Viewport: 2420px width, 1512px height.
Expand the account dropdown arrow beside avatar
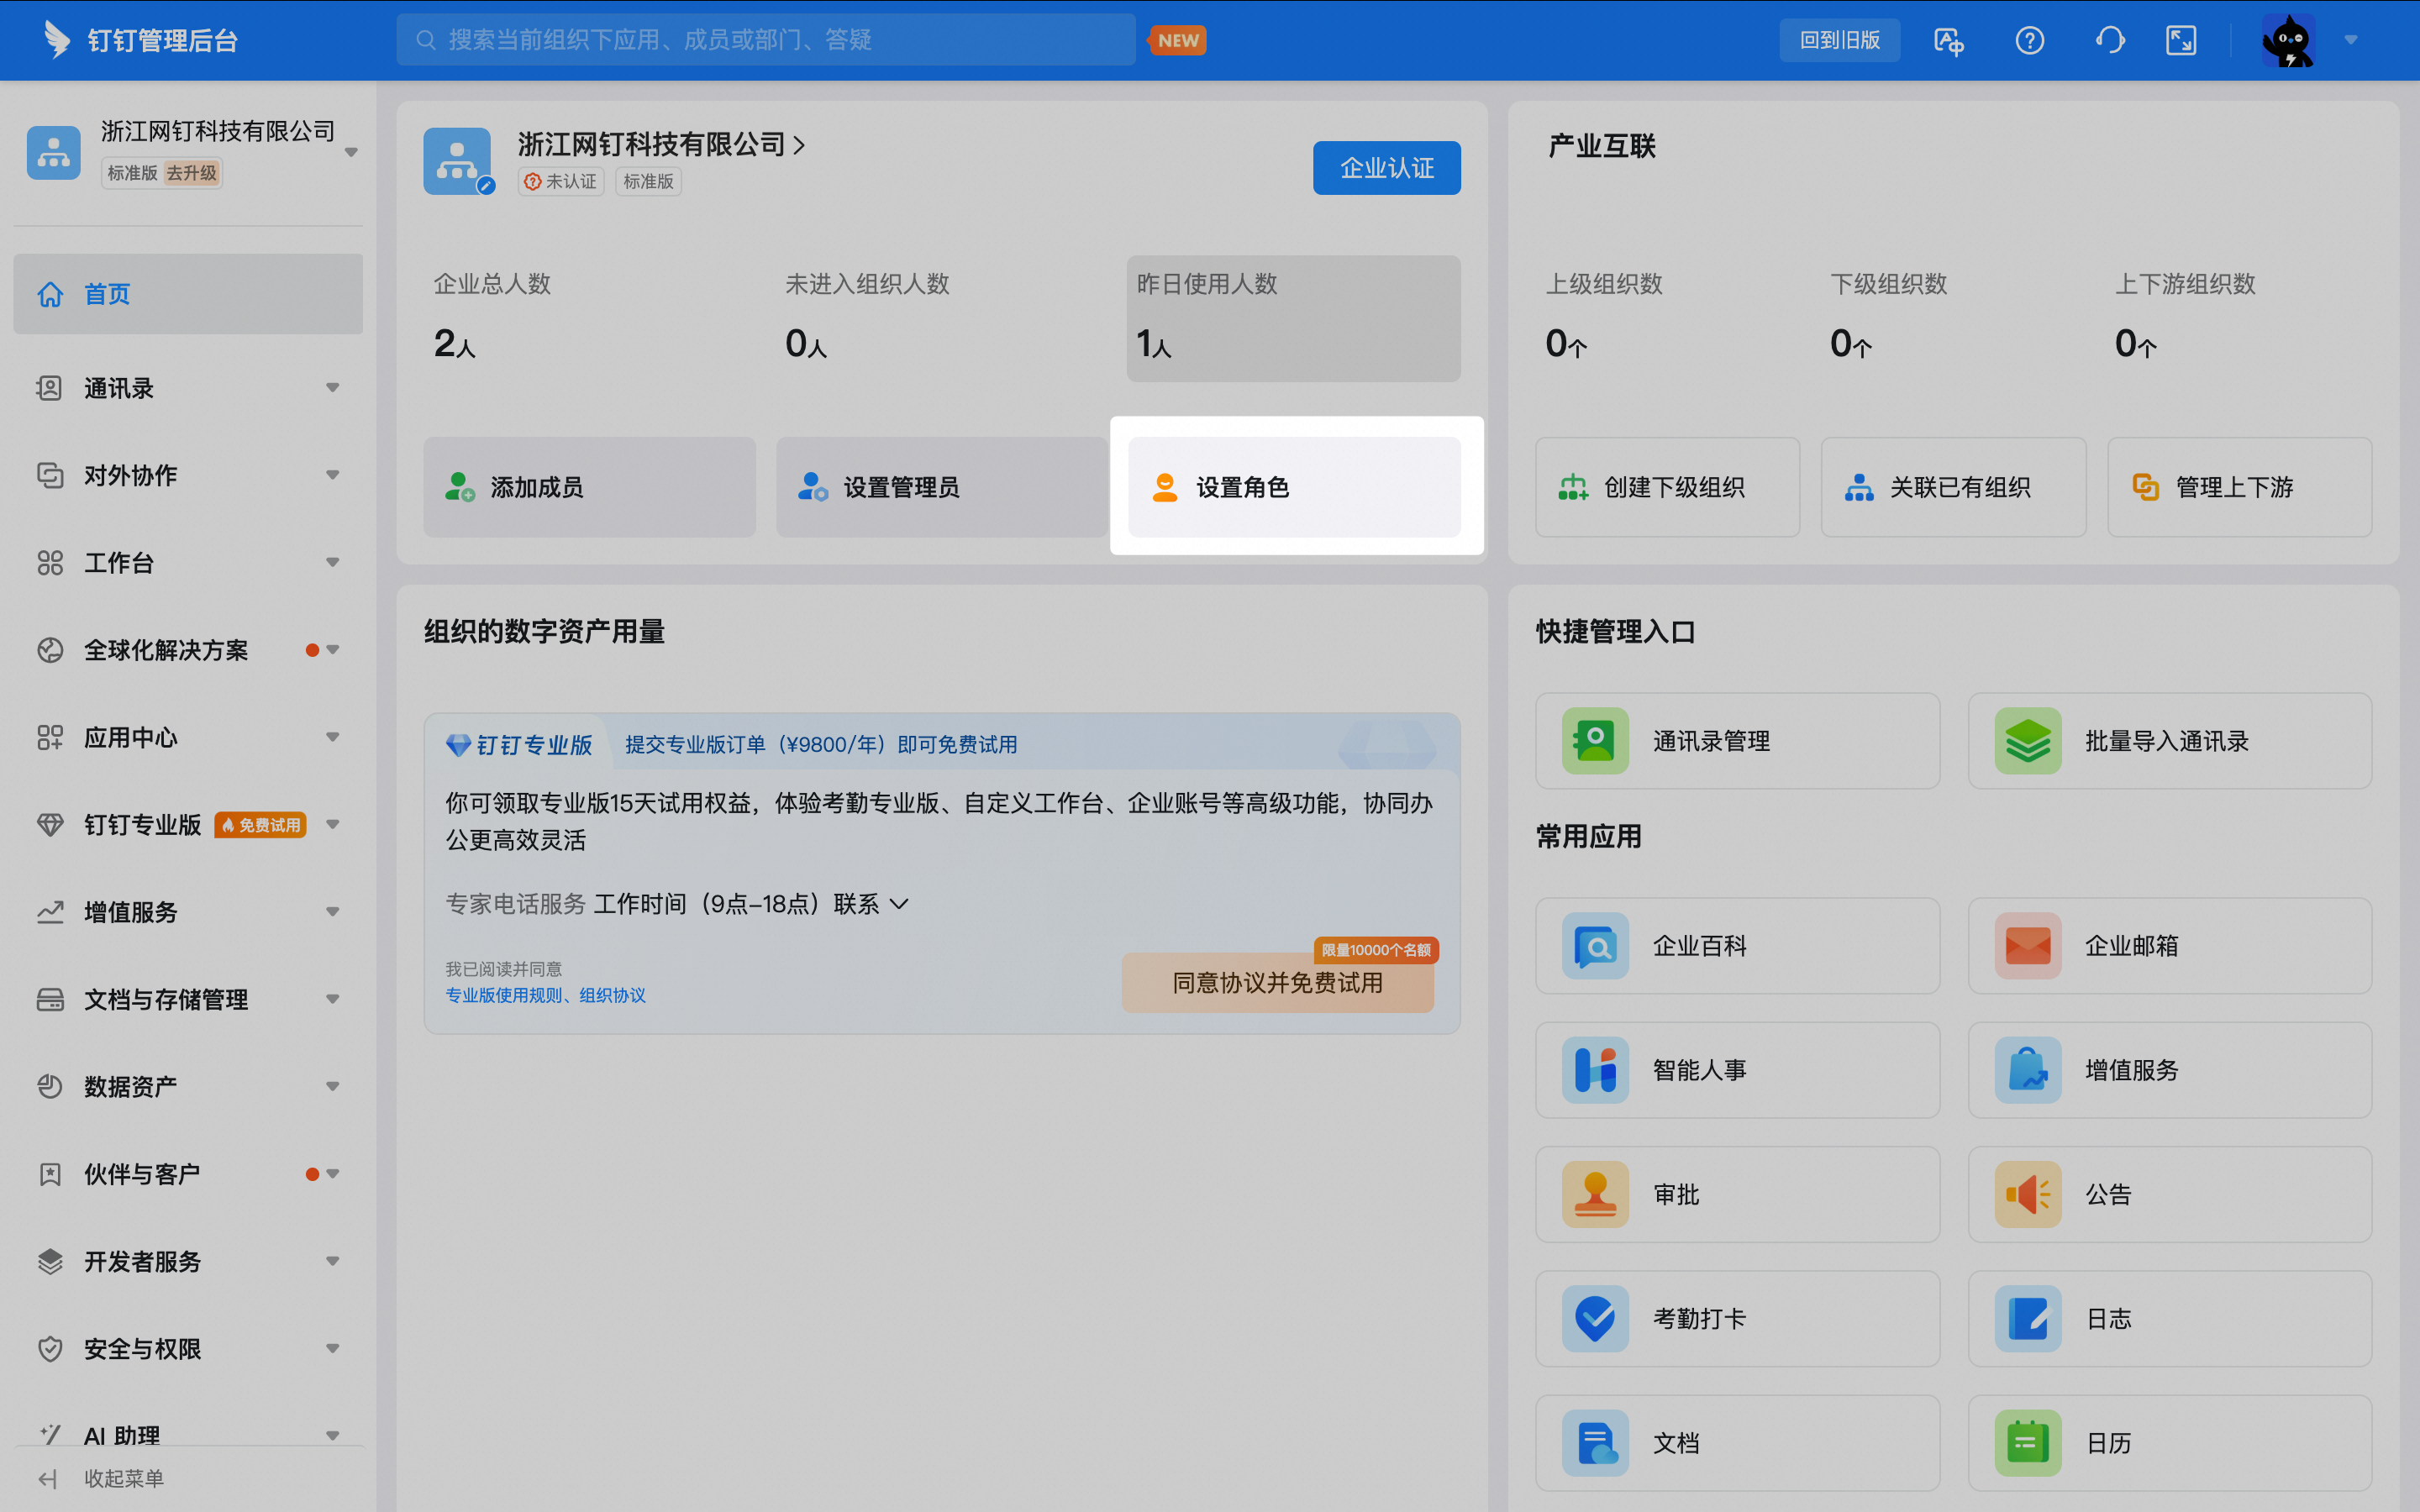tap(2351, 41)
